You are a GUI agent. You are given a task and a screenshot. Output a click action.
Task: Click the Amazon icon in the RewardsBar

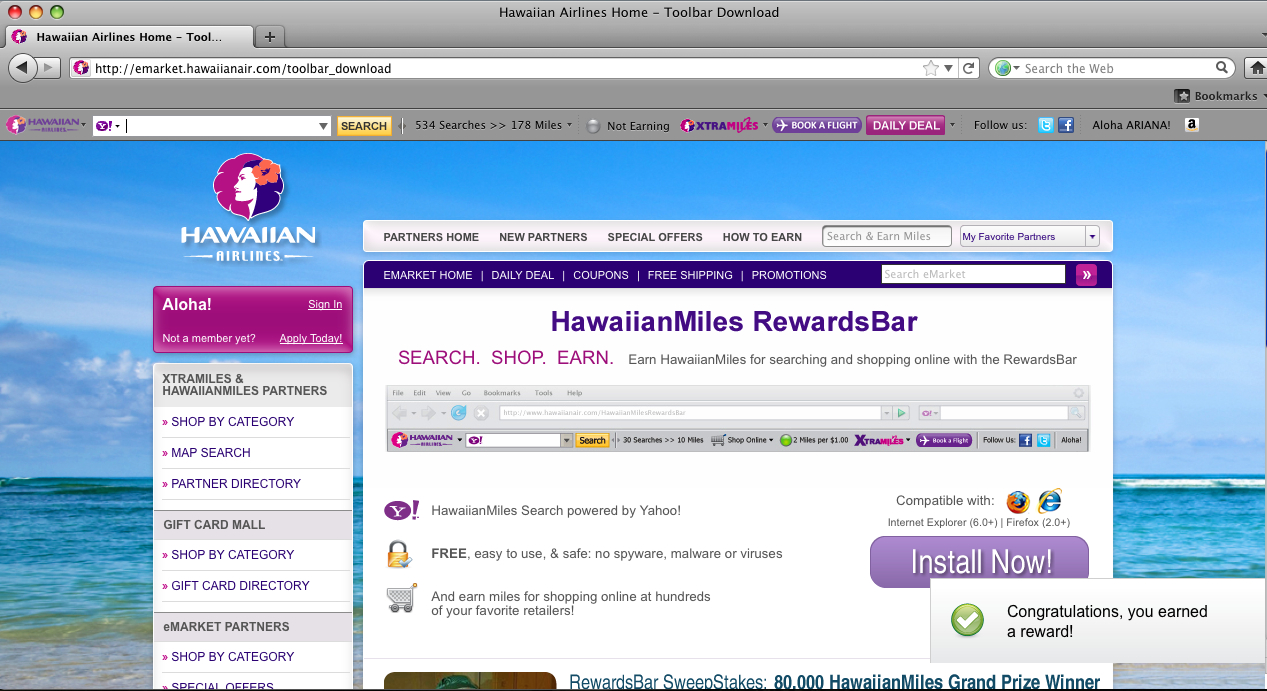[1191, 125]
